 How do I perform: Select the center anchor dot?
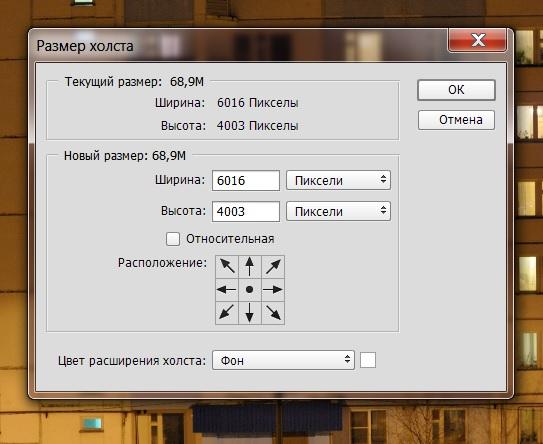[250, 290]
